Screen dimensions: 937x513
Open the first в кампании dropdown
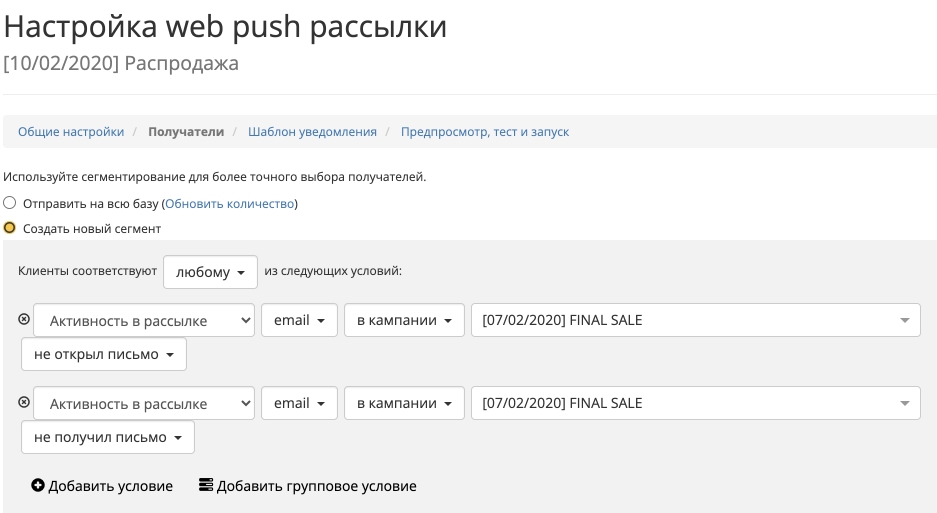point(404,321)
